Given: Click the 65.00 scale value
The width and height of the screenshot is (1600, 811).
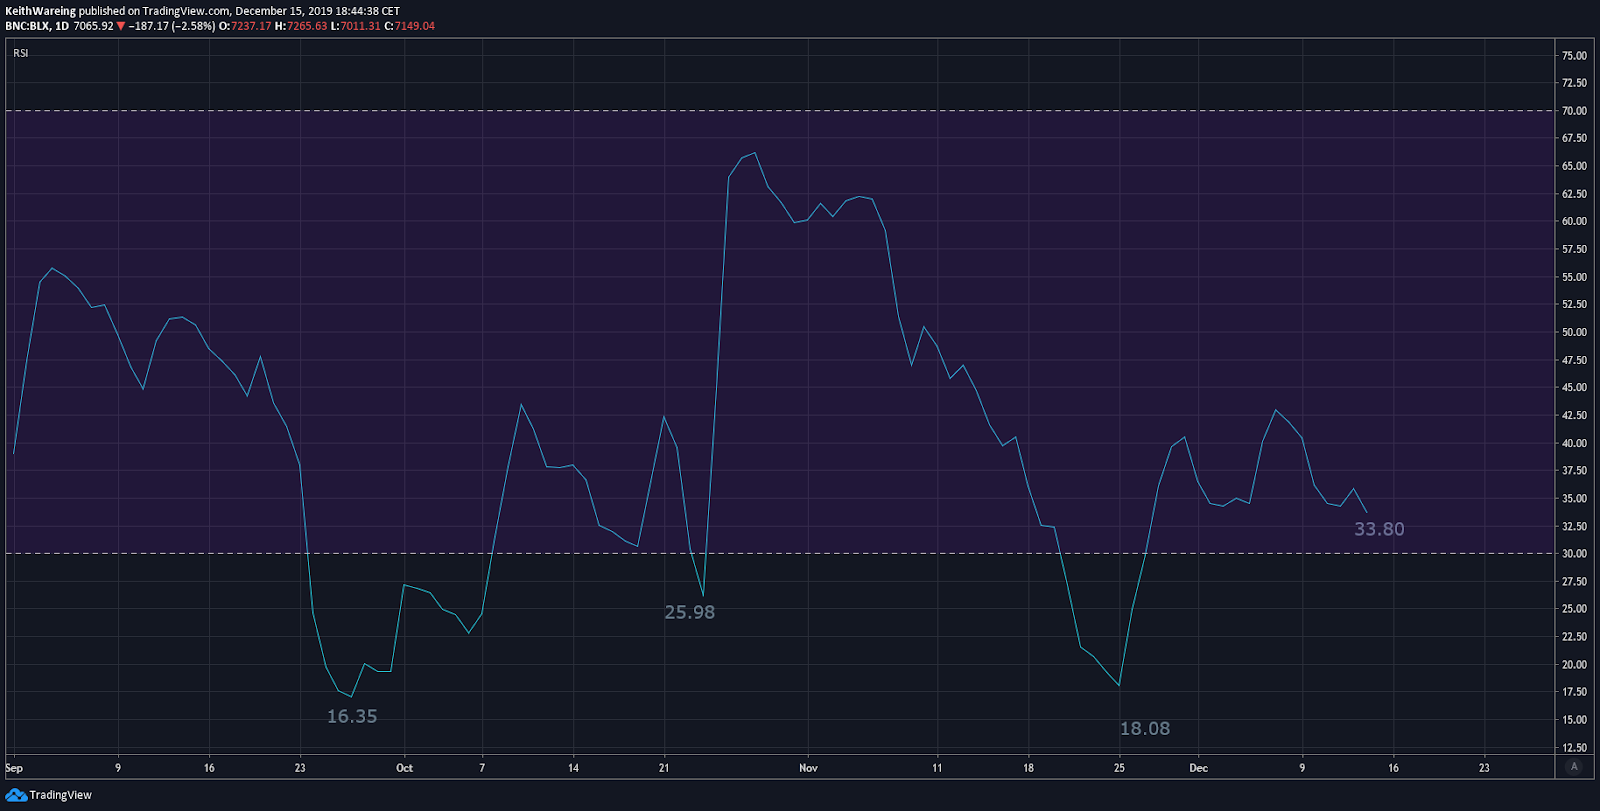Looking at the screenshot, I should click(1574, 166).
